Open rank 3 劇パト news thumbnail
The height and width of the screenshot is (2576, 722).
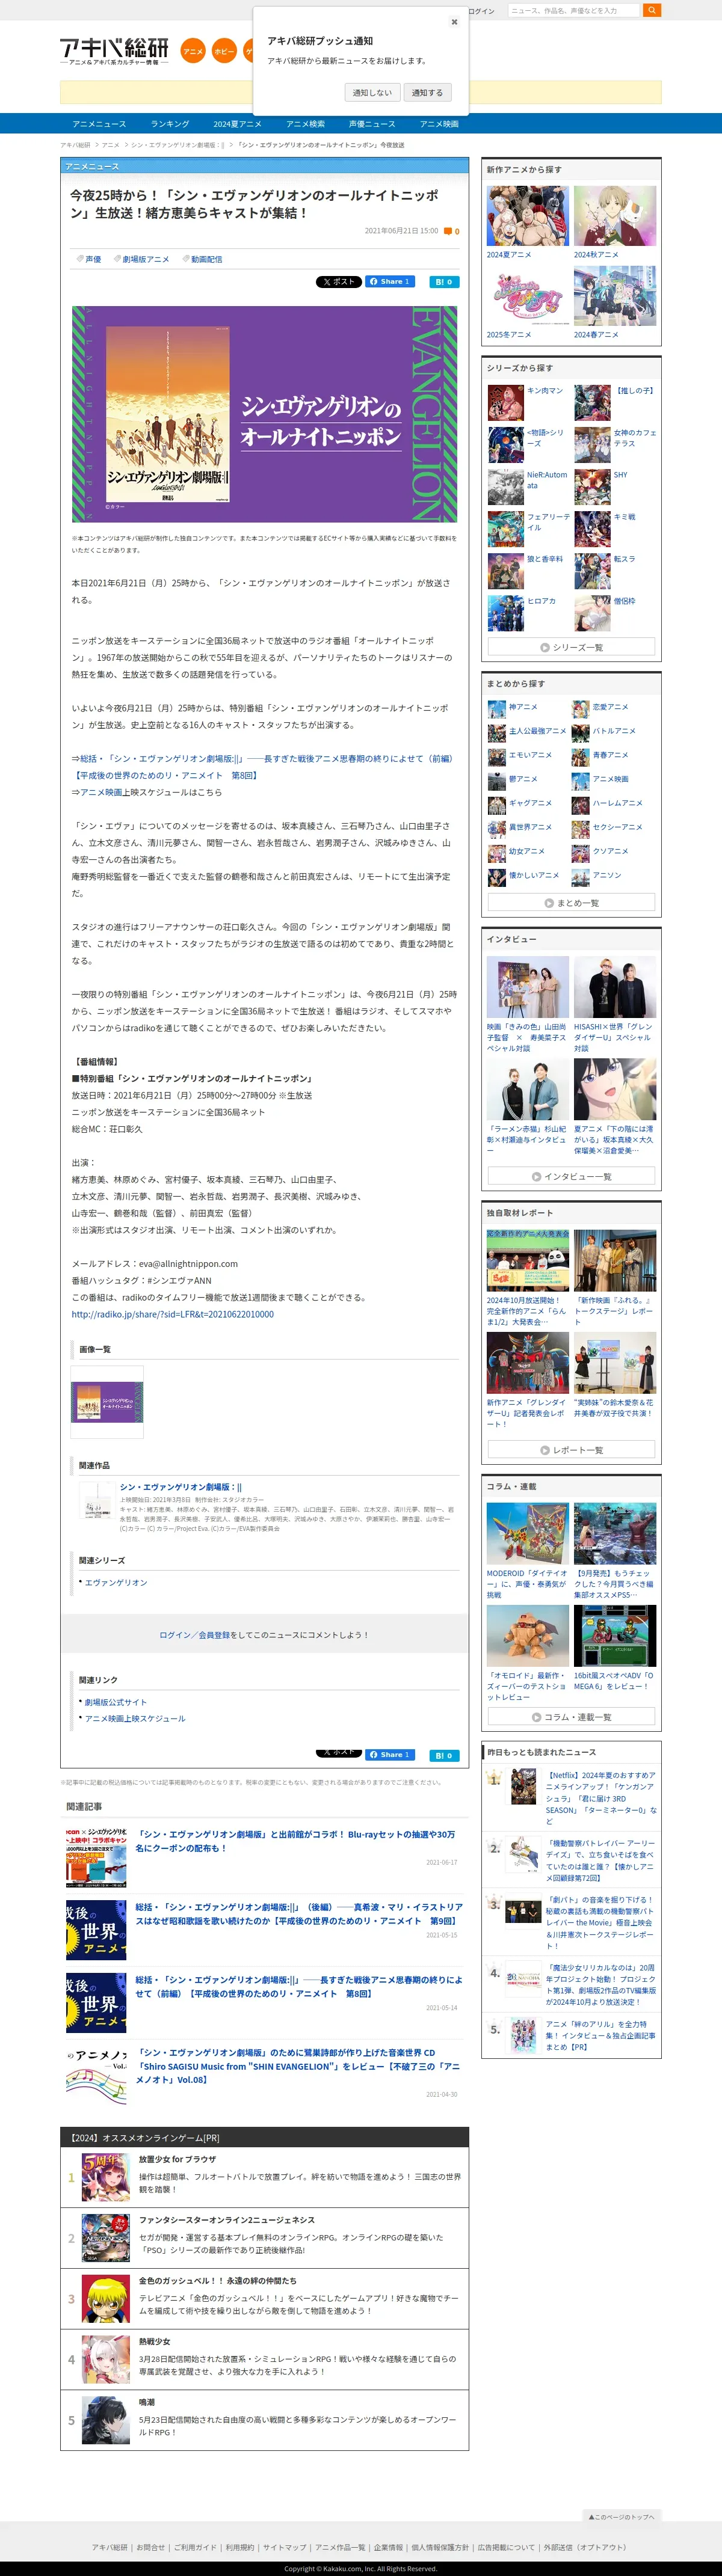523,1912
